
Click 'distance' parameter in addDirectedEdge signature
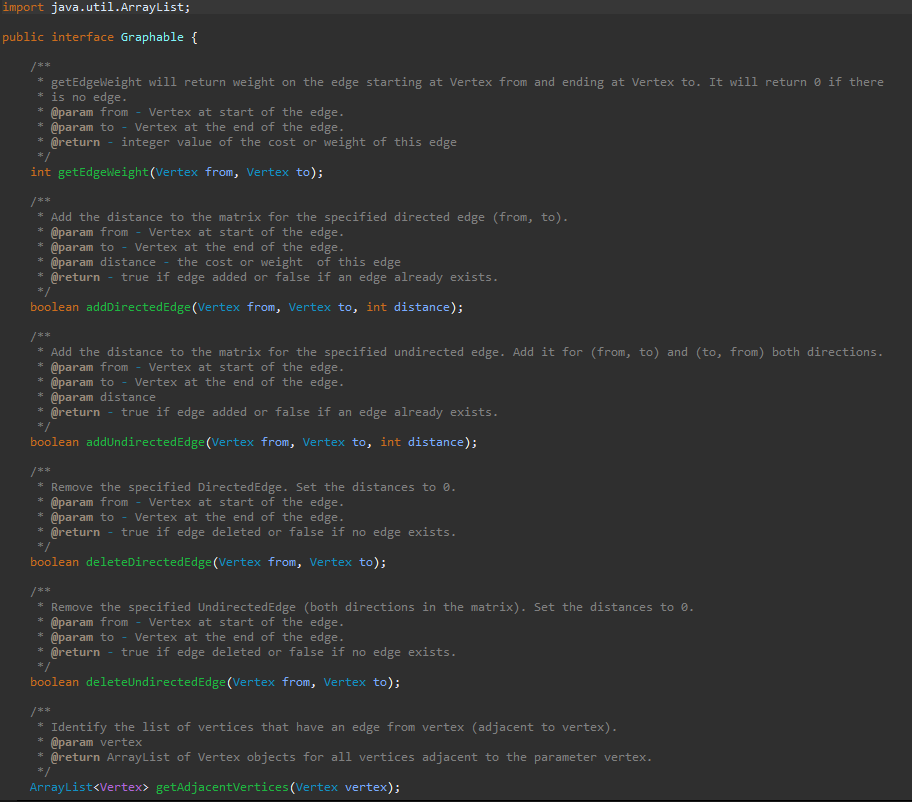point(422,307)
